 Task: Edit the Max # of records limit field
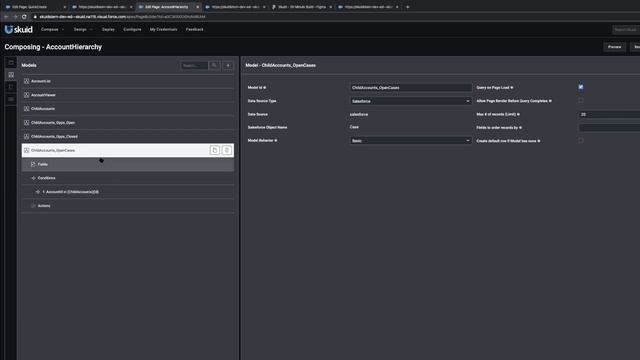[x=609, y=115]
